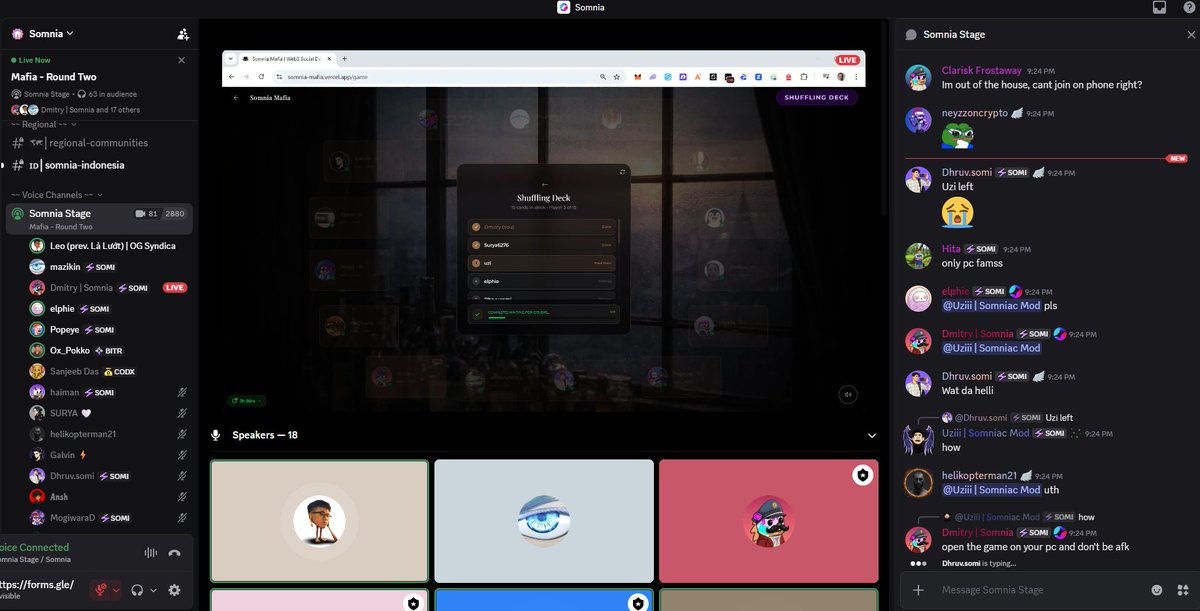Click the @Uziii mention in elphie's message
The height and width of the screenshot is (611, 1200).
(991, 306)
